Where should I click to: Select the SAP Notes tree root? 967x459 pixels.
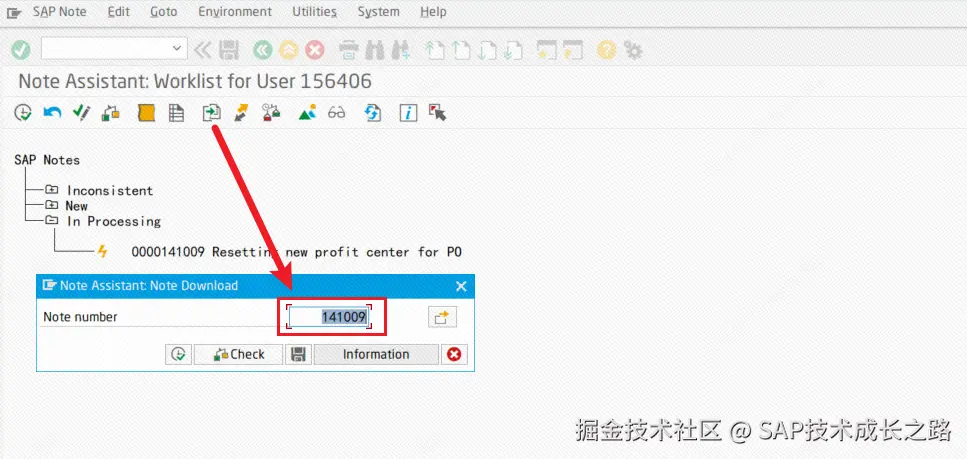pyautogui.click(x=47, y=160)
